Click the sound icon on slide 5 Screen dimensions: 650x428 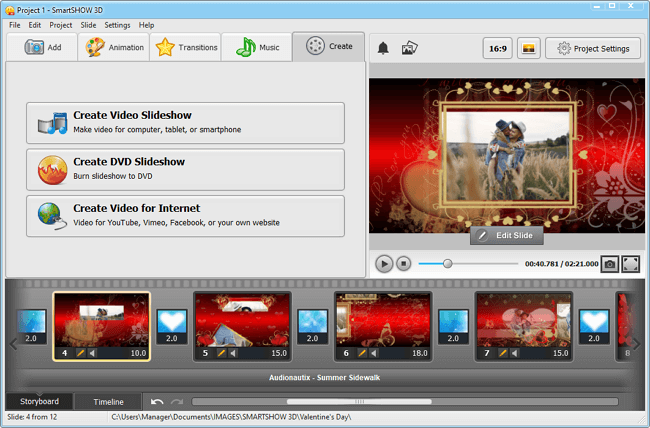[x=233, y=353]
